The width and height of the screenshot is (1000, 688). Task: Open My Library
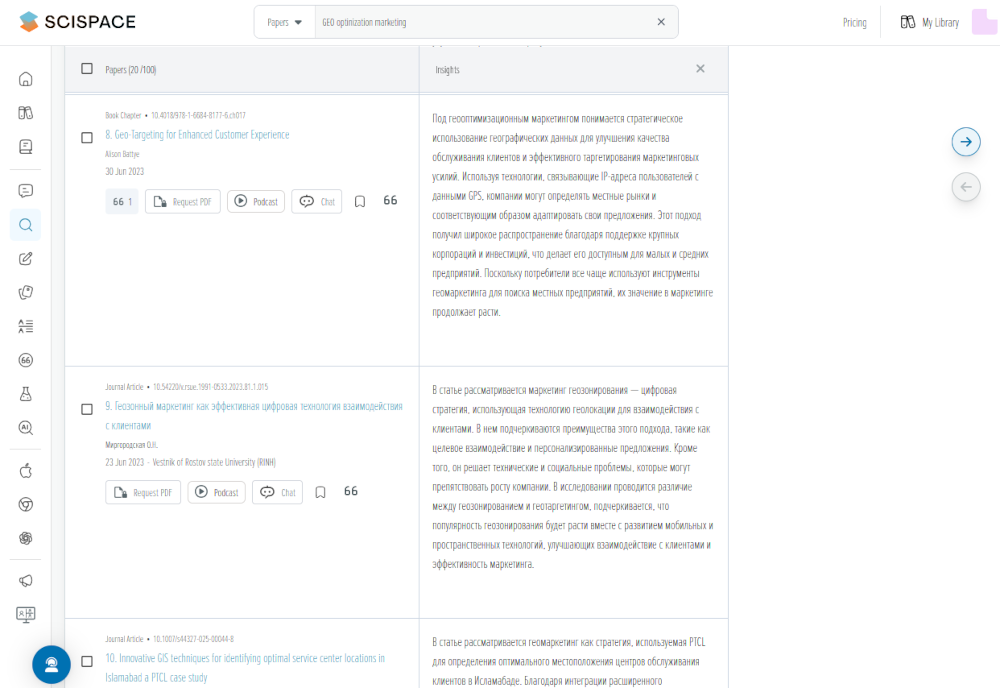929,22
